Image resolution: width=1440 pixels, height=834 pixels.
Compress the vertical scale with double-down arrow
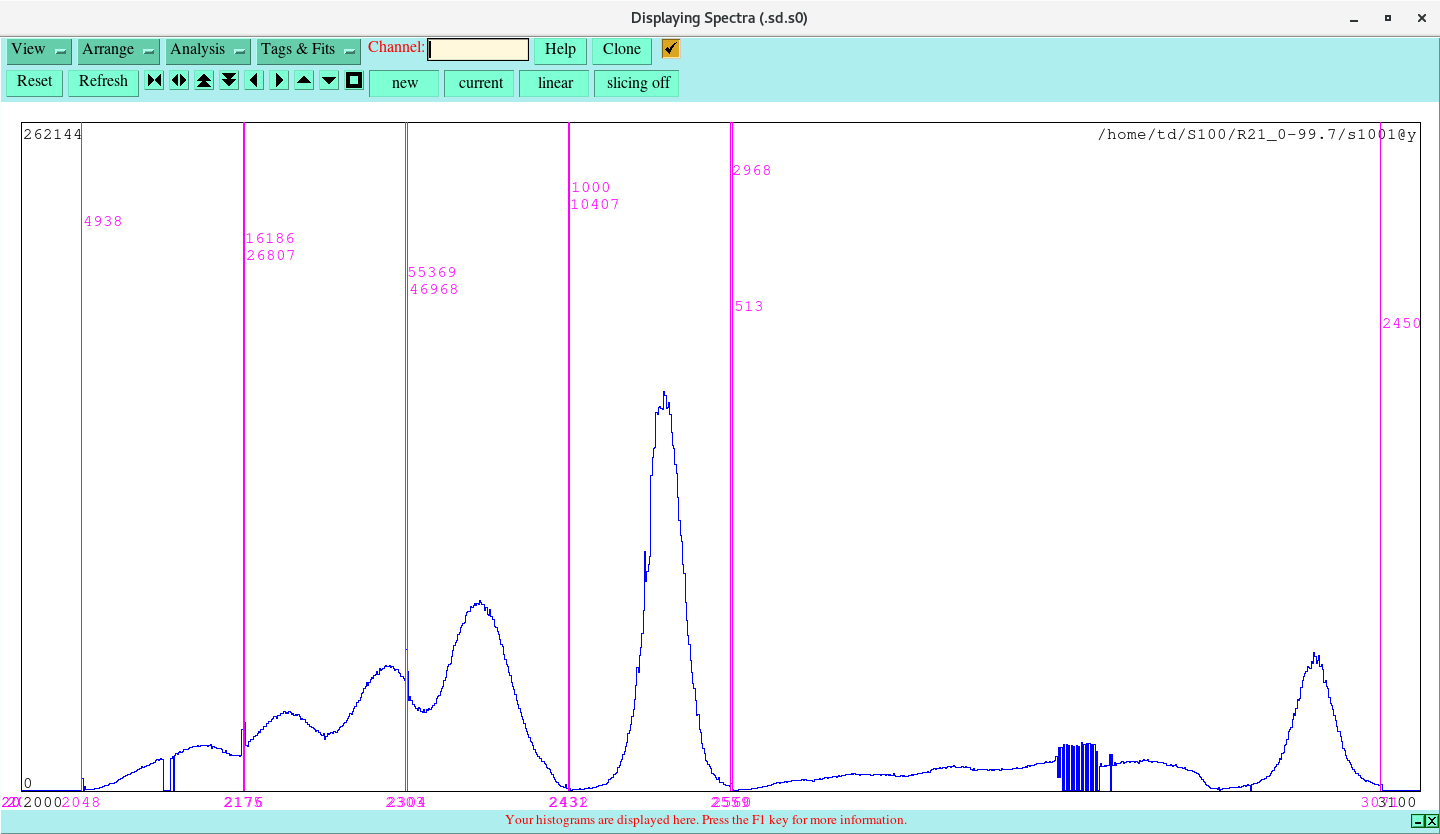click(228, 80)
